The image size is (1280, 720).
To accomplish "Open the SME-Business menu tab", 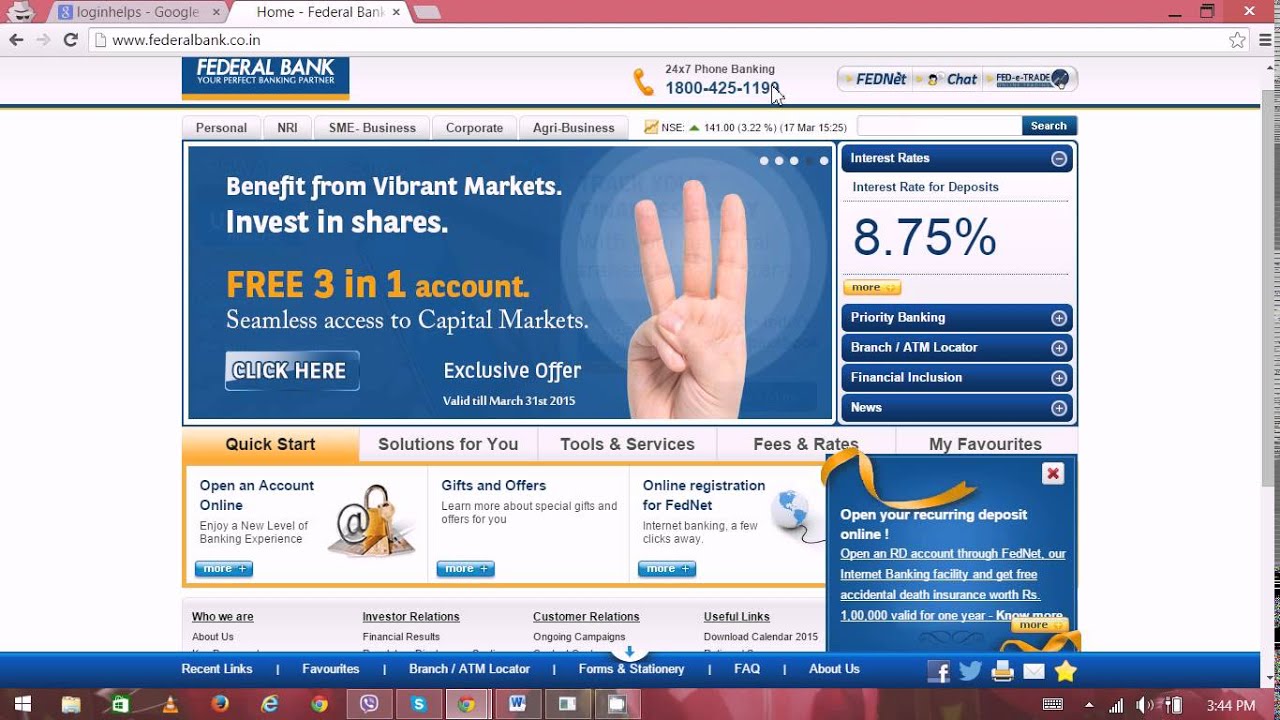I will [372, 128].
